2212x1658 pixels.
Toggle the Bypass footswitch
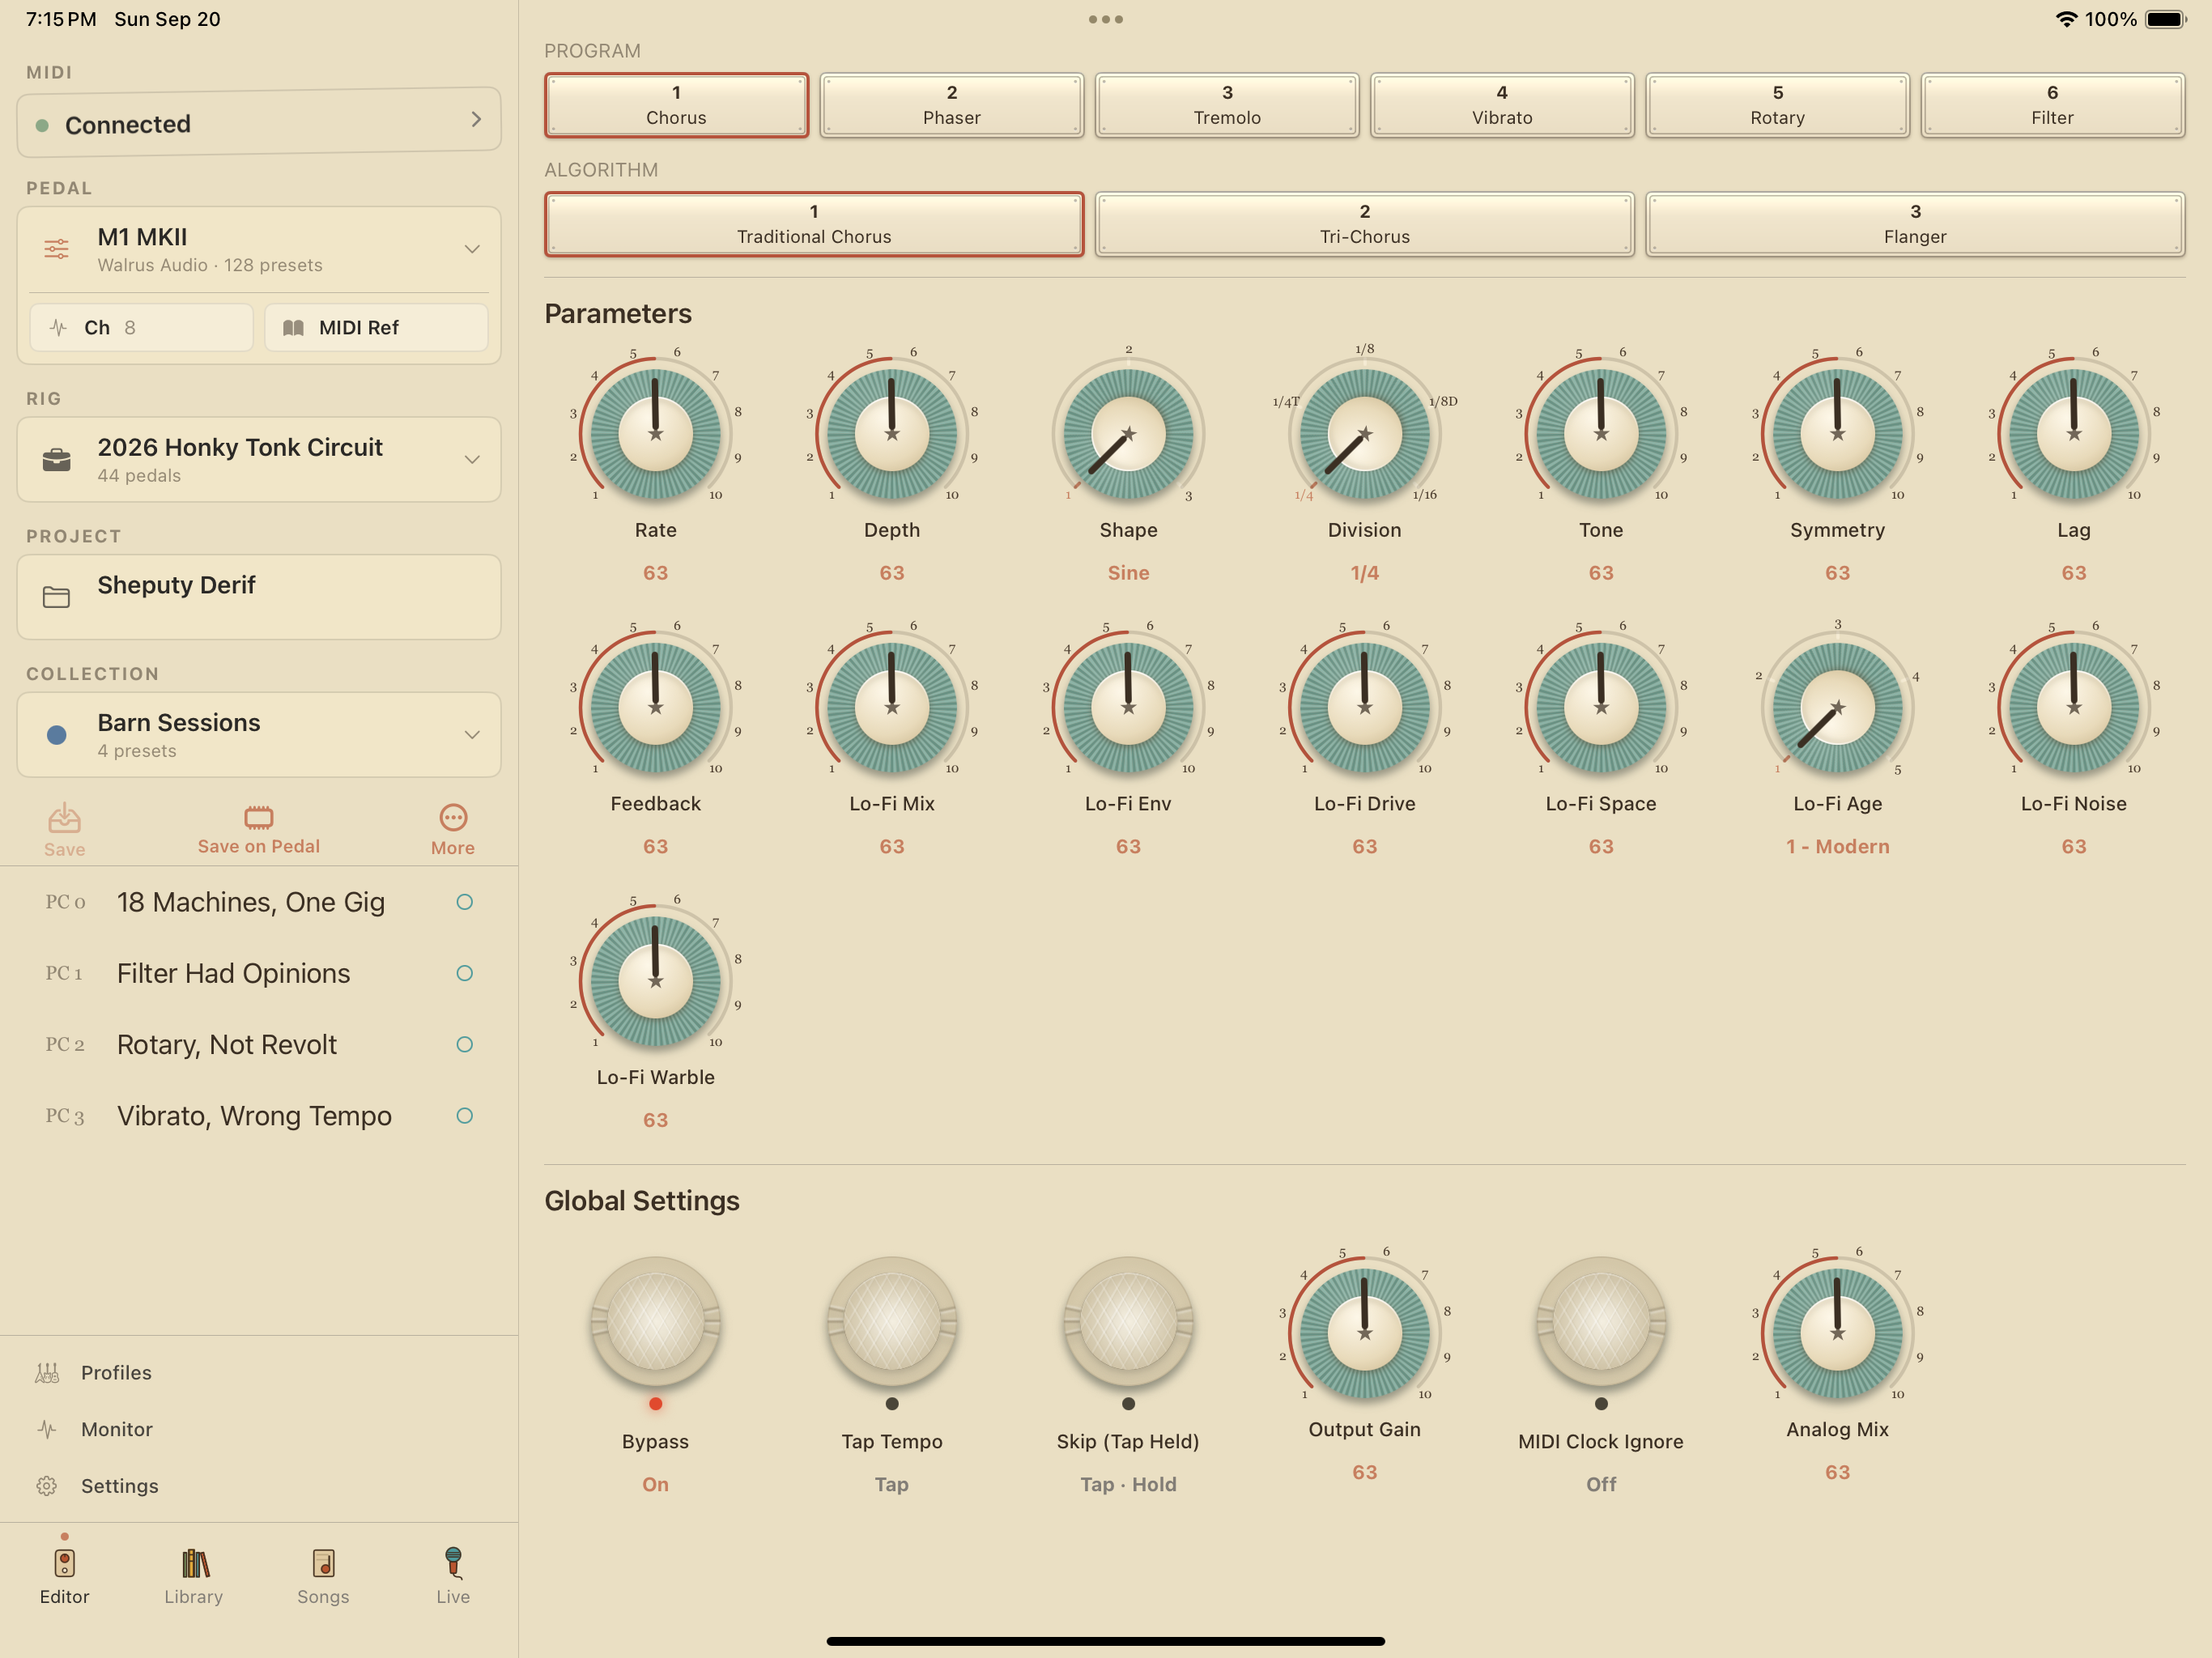(x=655, y=1320)
